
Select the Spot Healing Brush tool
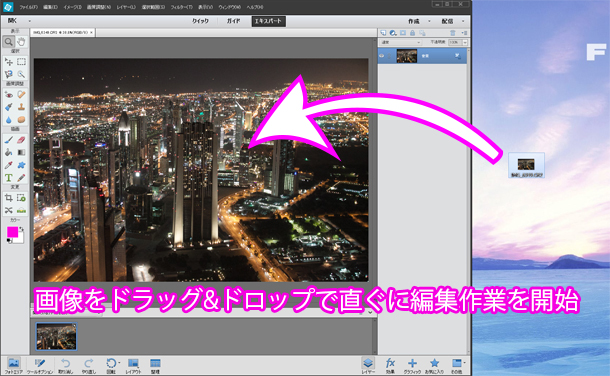point(21,94)
